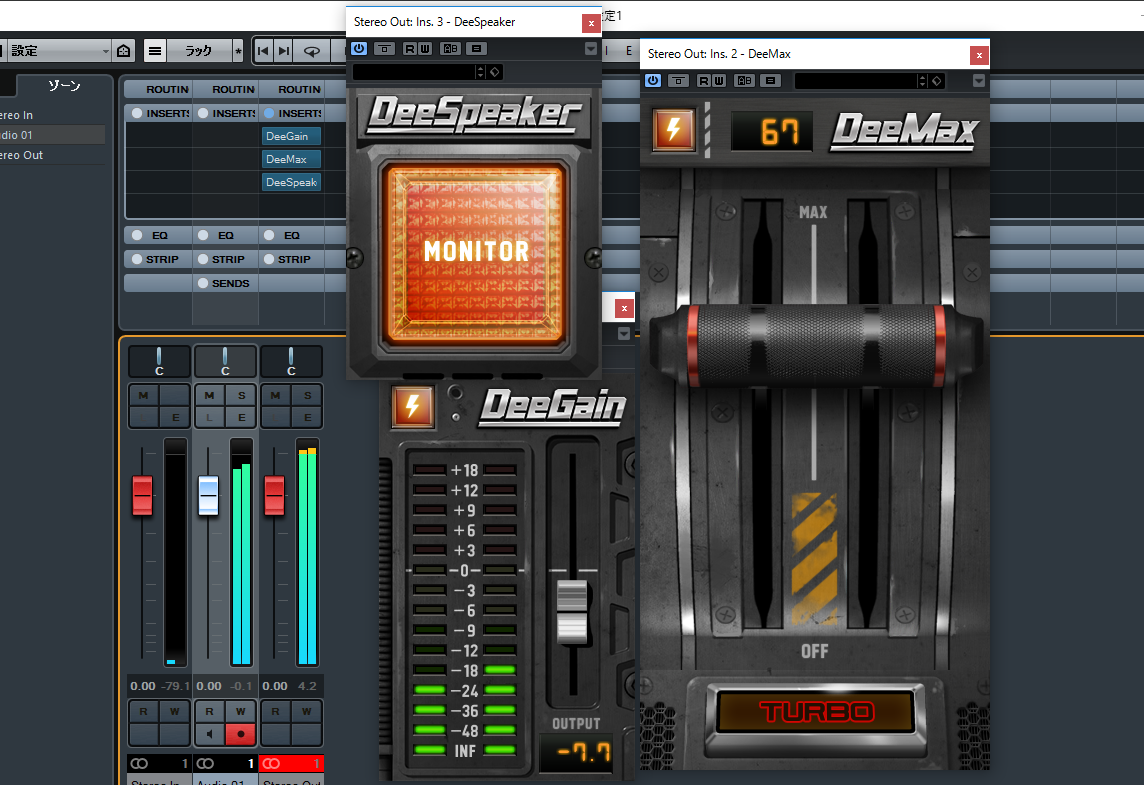The width and height of the screenshot is (1144, 785).
Task: Click the Audio 01 pan control
Action: click(x=225, y=361)
